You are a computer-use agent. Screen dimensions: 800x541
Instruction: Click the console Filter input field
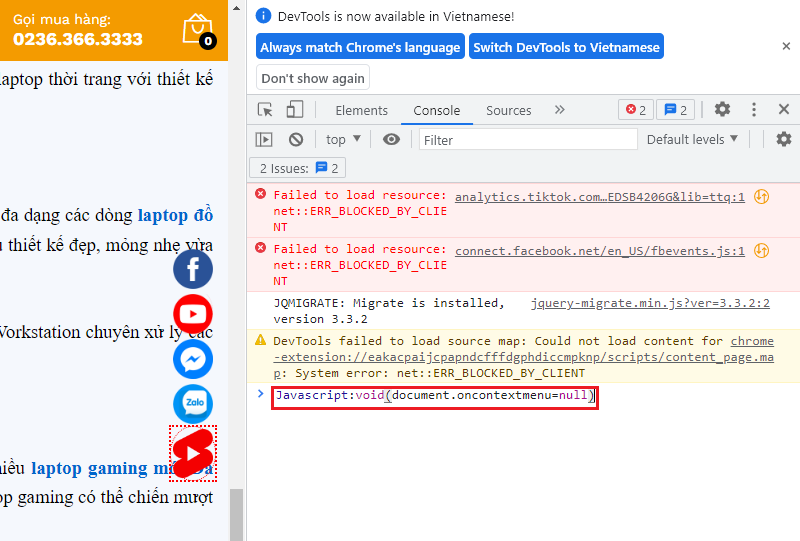pos(528,139)
